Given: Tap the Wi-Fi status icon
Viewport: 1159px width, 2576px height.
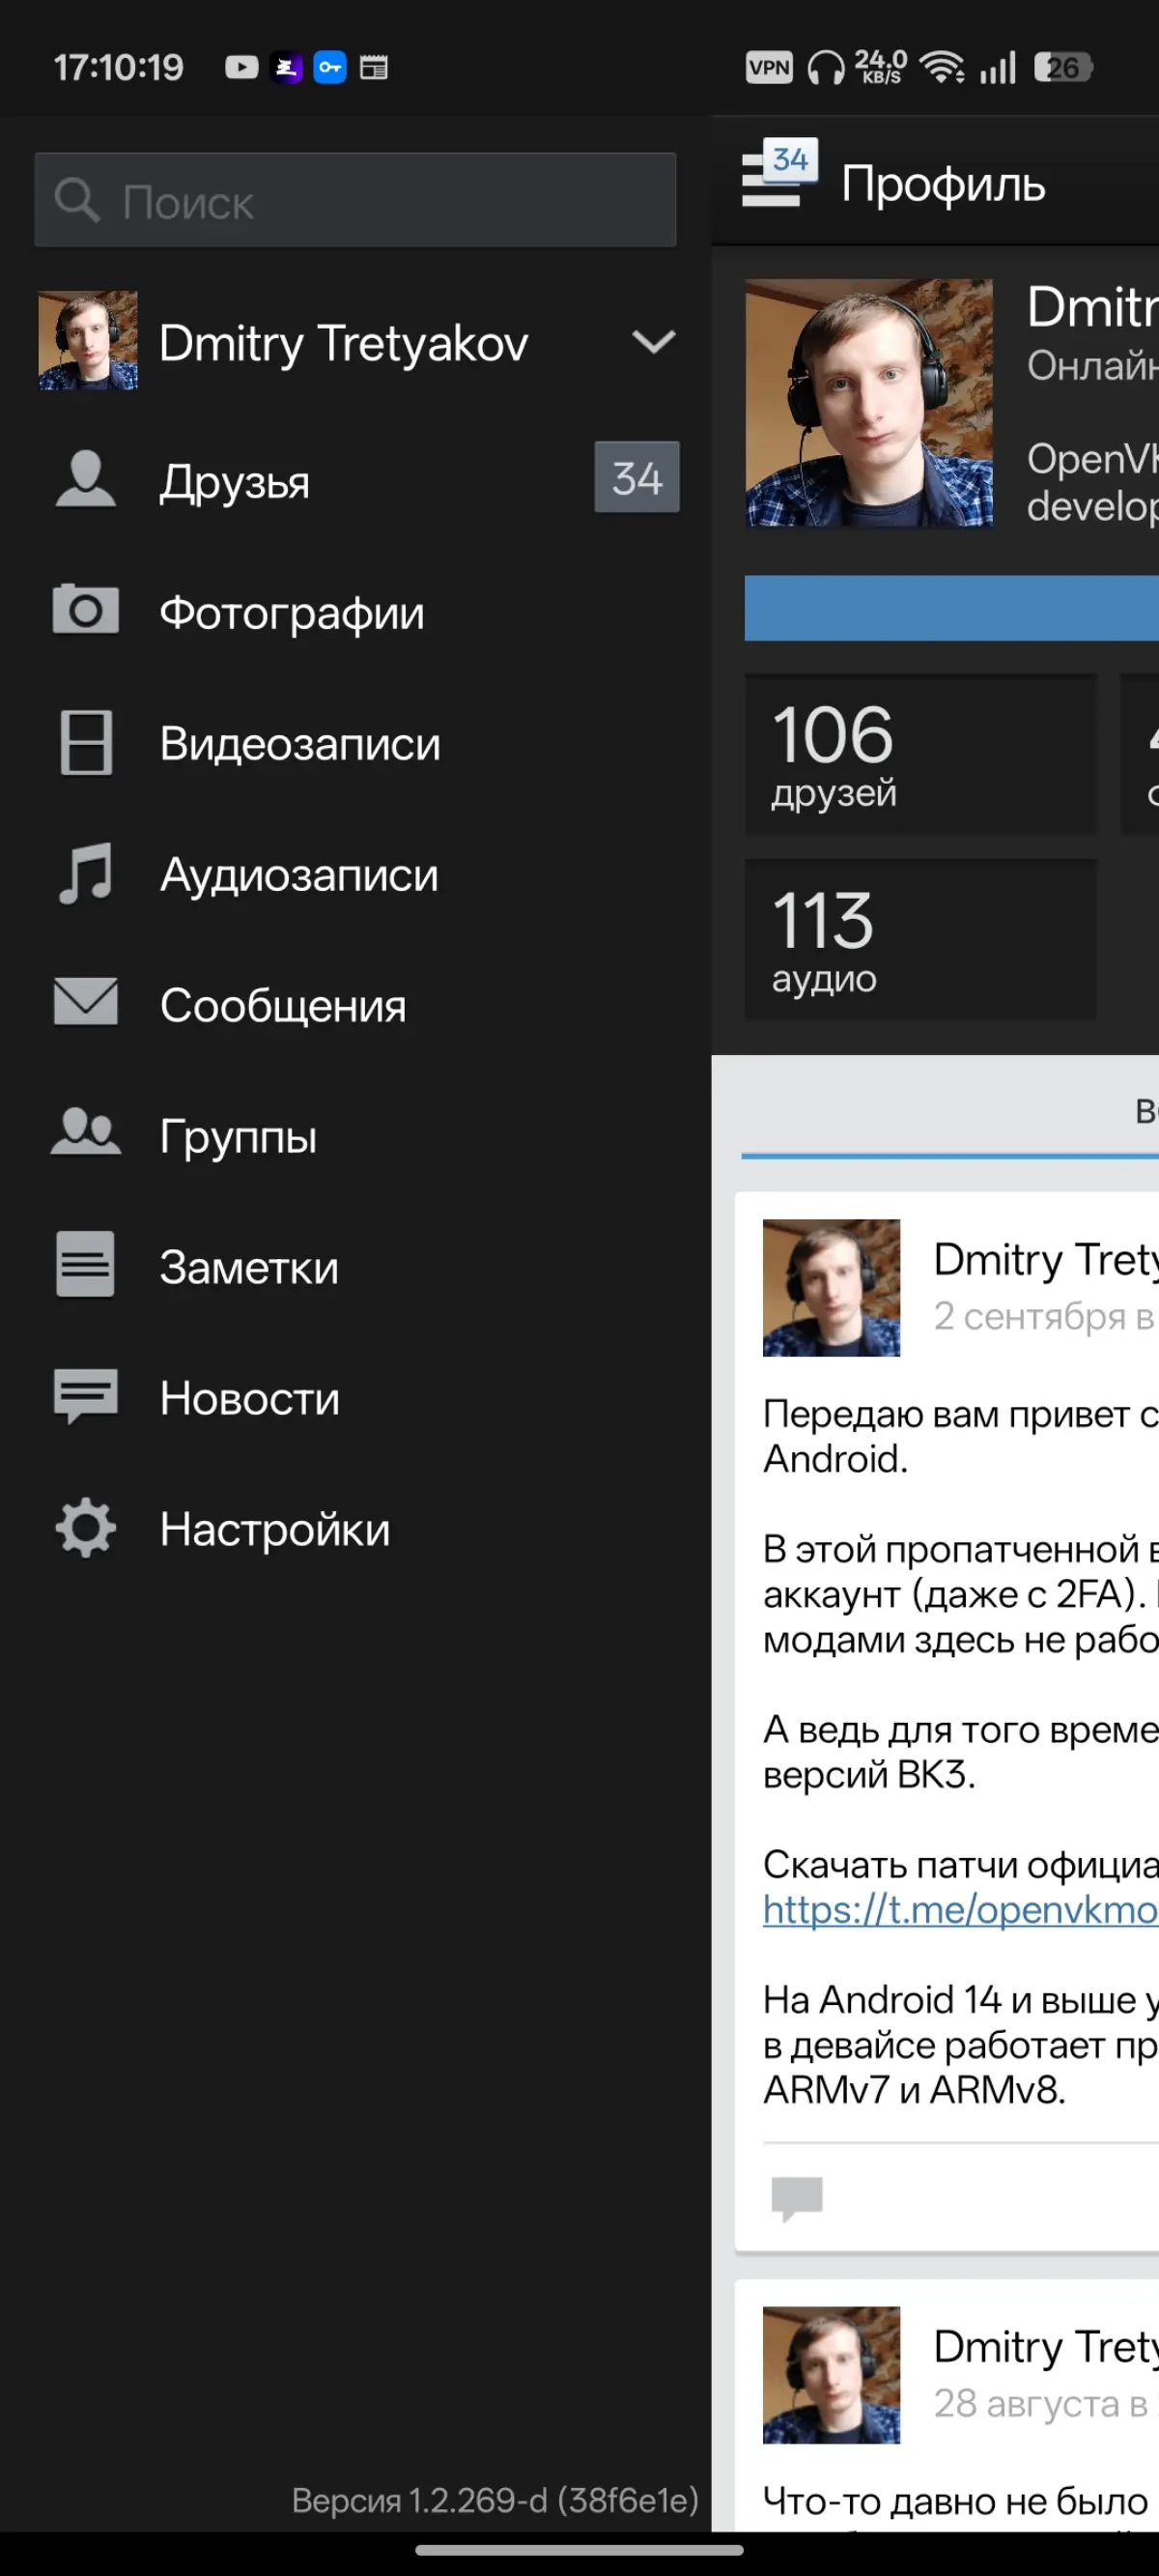Looking at the screenshot, I should click(x=942, y=67).
